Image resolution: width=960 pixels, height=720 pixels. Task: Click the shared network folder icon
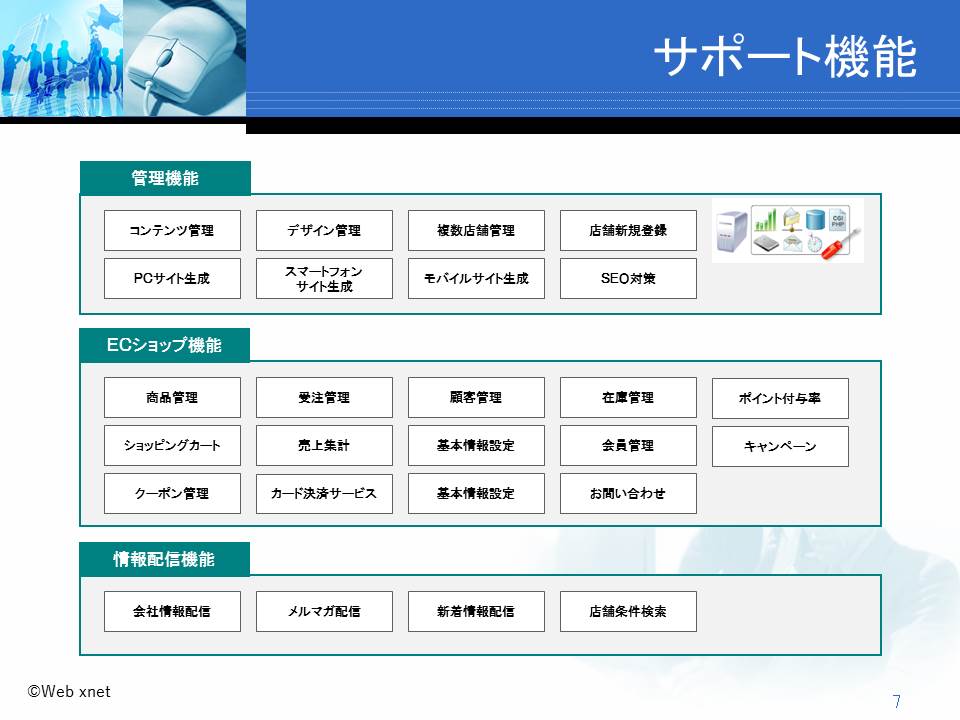coord(792,220)
